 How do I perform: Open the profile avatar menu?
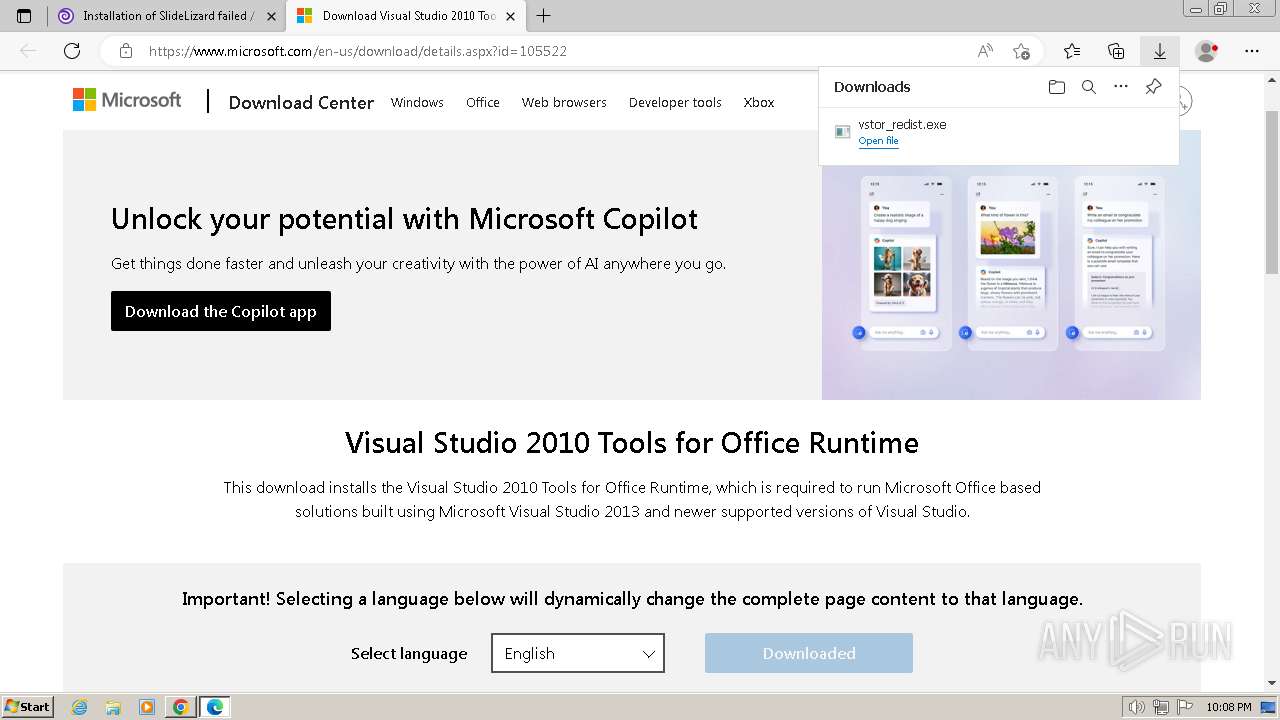pyautogui.click(x=1207, y=51)
